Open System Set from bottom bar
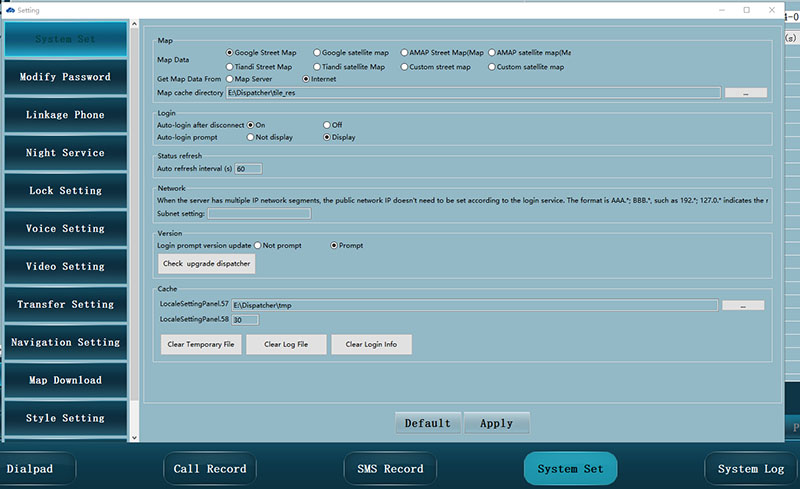This screenshot has height=489, width=800. click(x=570, y=469)
